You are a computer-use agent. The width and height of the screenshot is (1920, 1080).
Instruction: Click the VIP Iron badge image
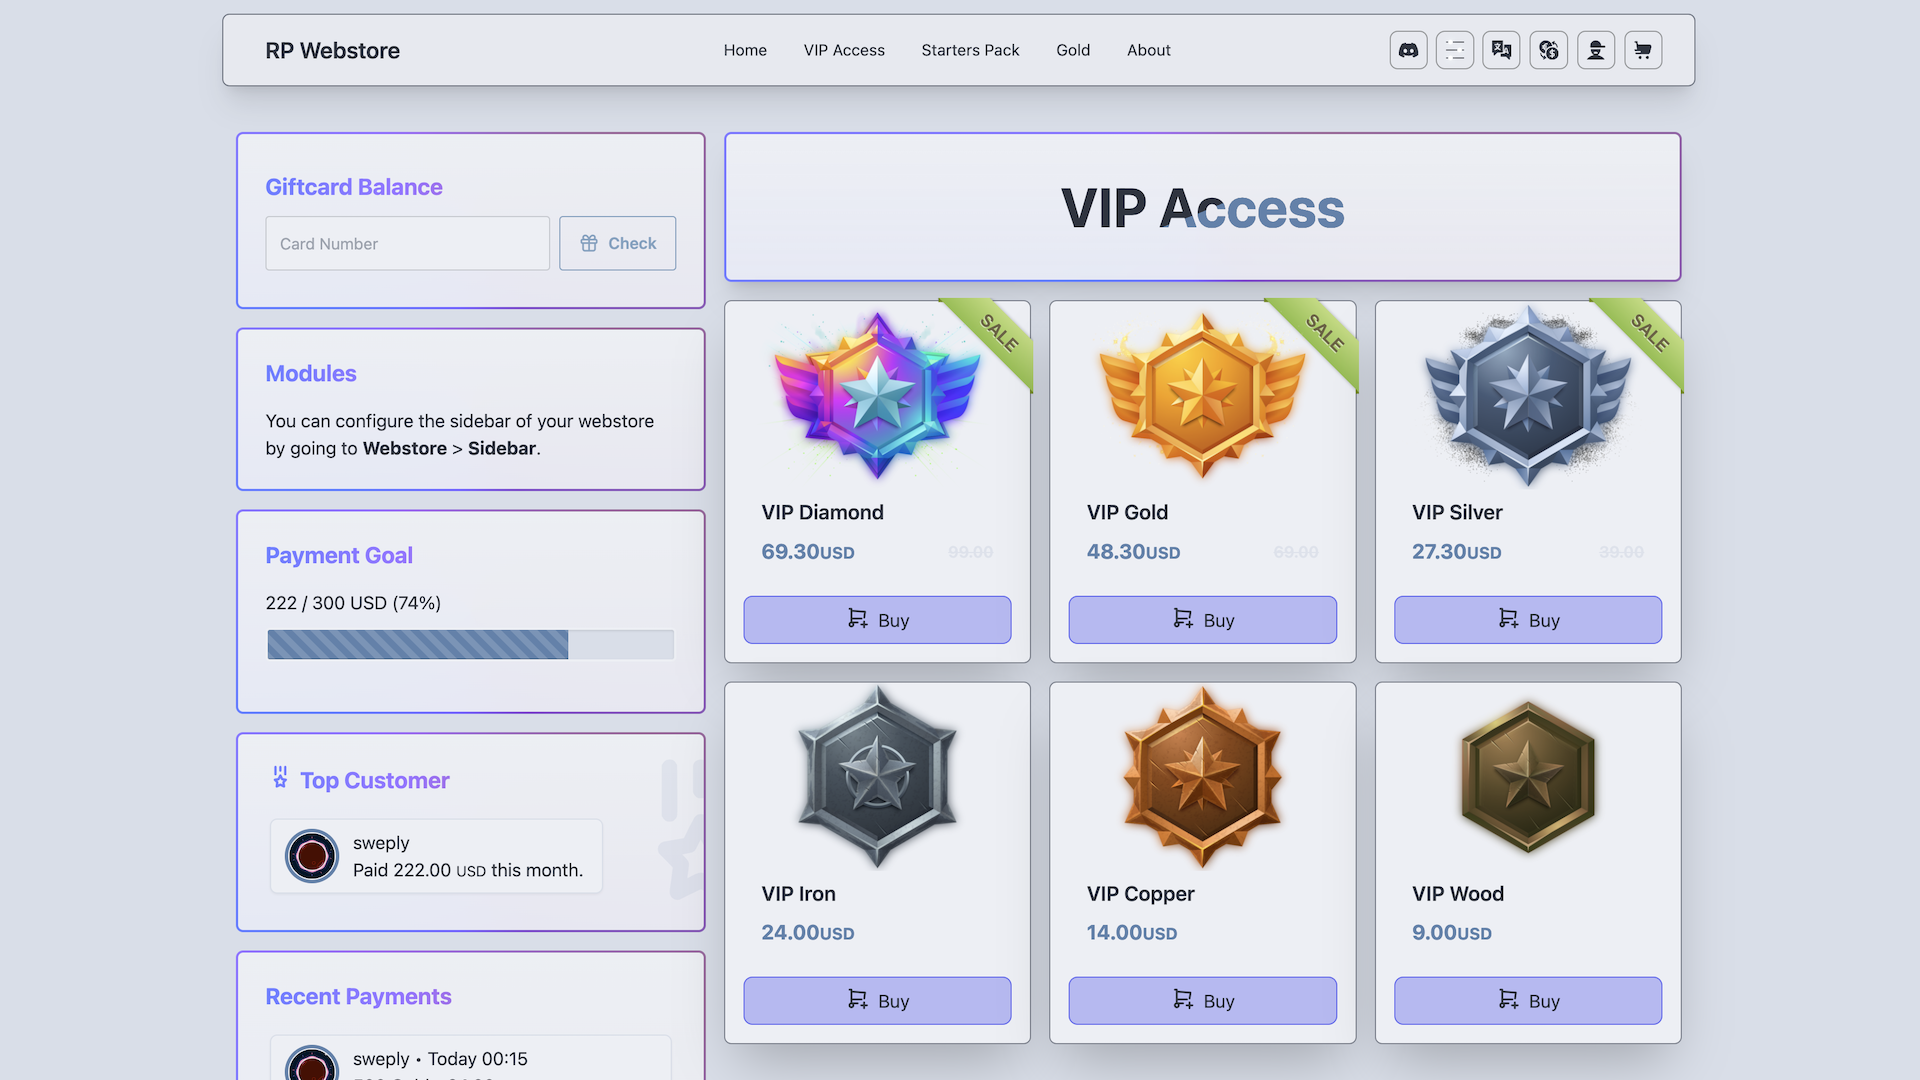pos(877,776)
